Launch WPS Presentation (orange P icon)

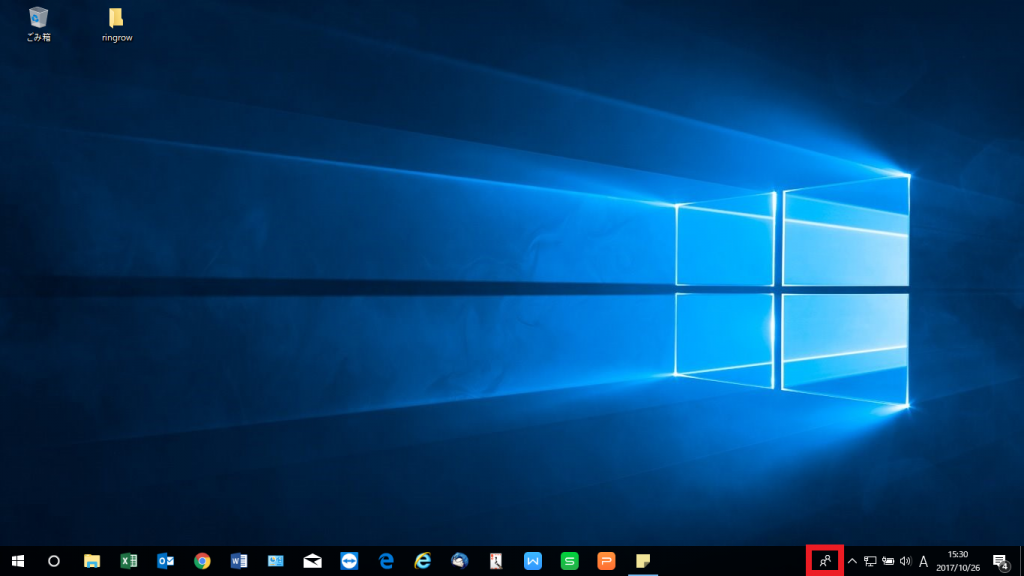[x=605, y=560]
